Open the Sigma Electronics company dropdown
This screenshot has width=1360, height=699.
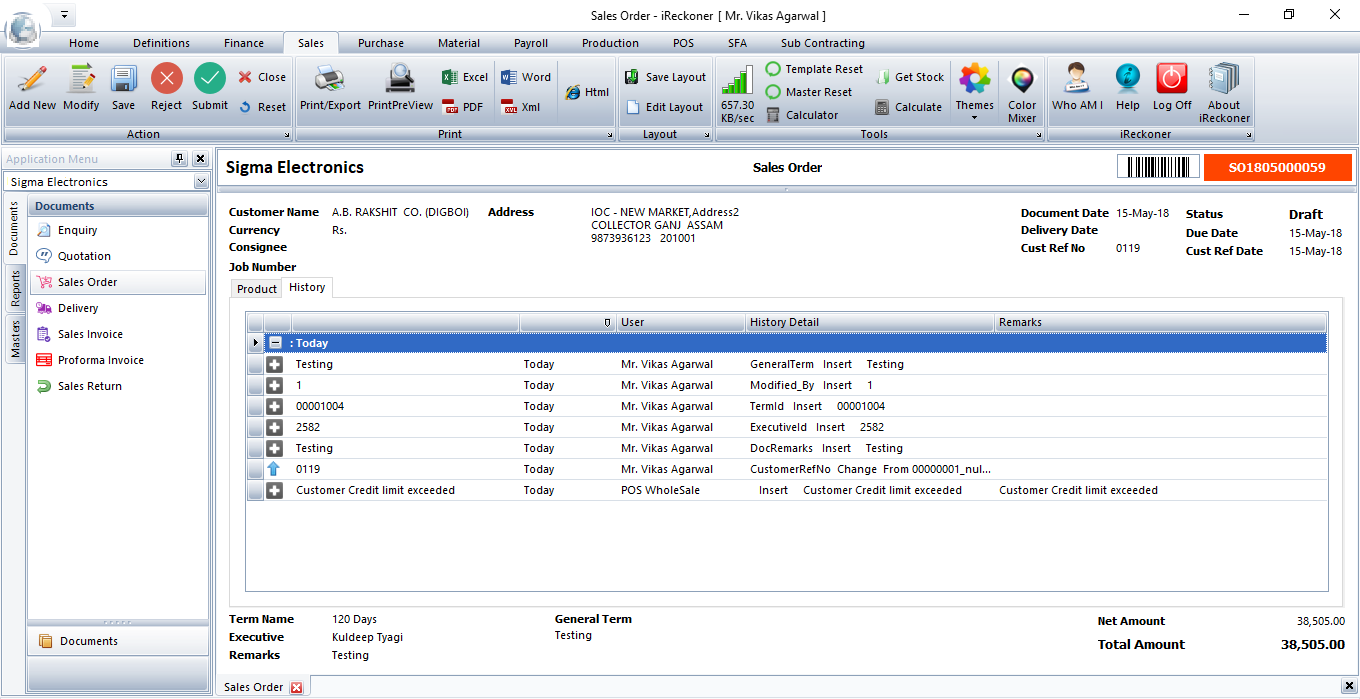click(x=201, y=182)
